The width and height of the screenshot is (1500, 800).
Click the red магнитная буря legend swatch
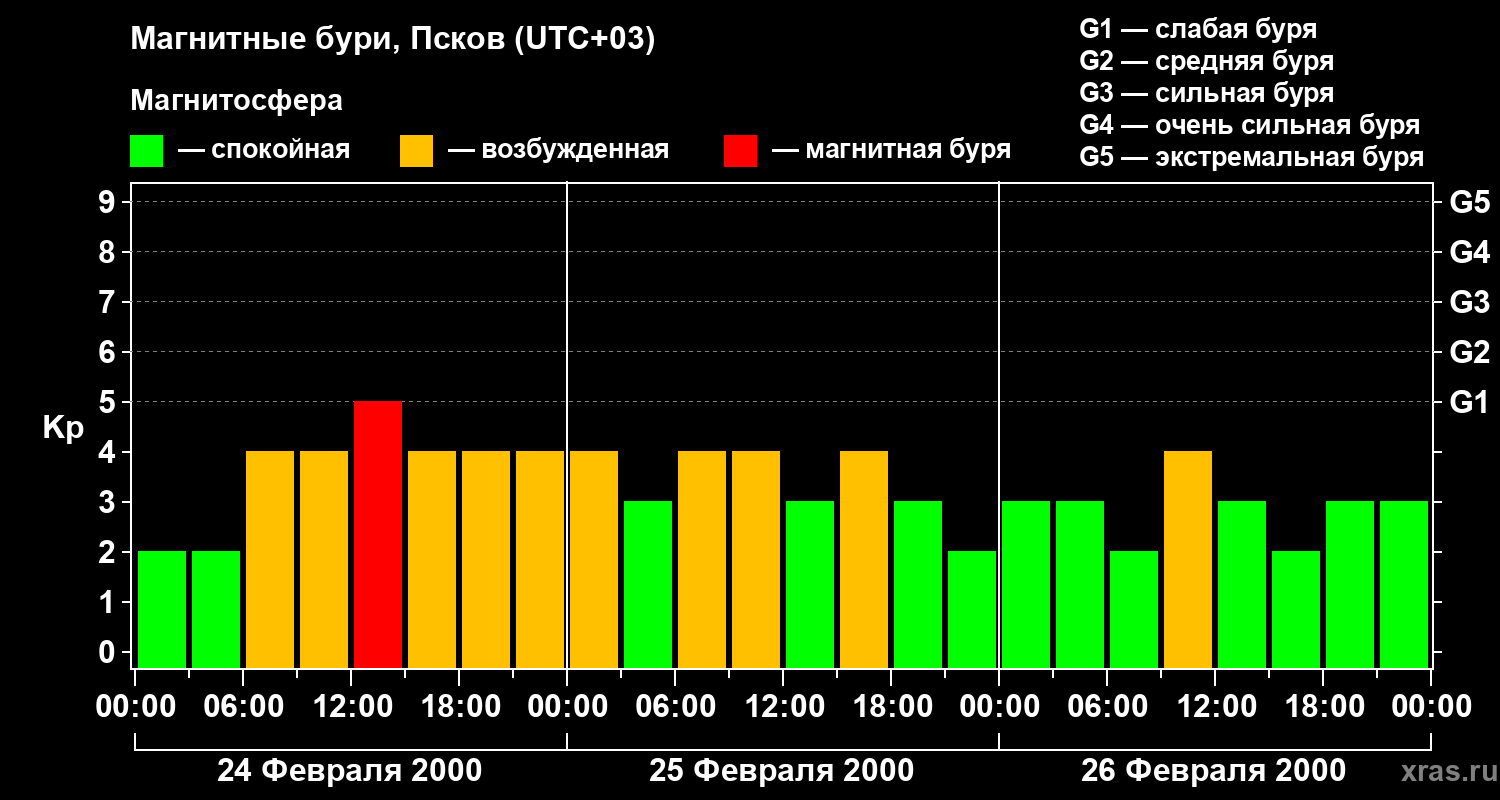point(740,151)
